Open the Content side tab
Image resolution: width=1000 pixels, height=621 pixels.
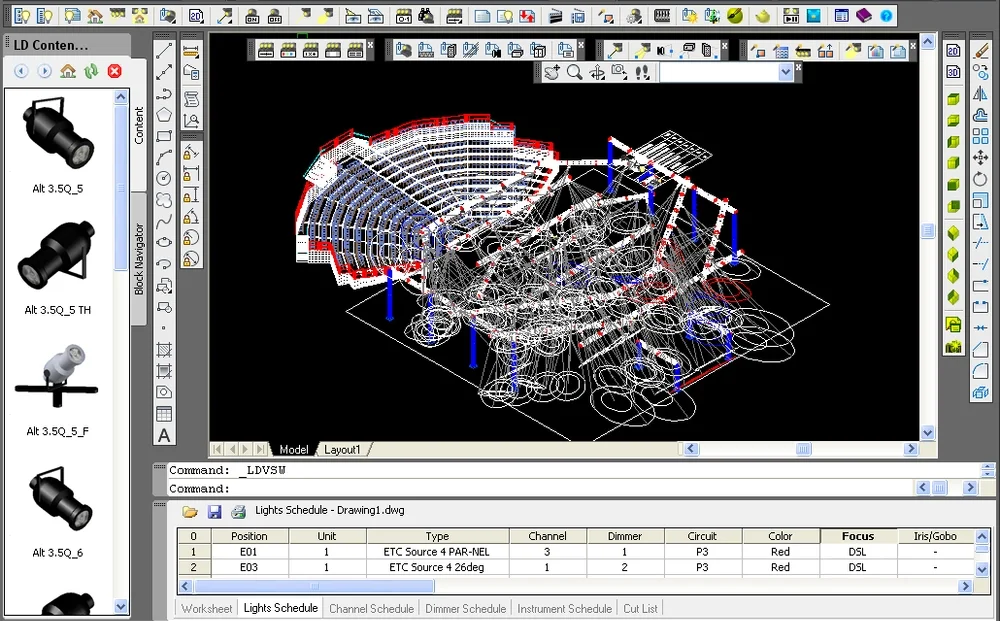click(139, 125)
